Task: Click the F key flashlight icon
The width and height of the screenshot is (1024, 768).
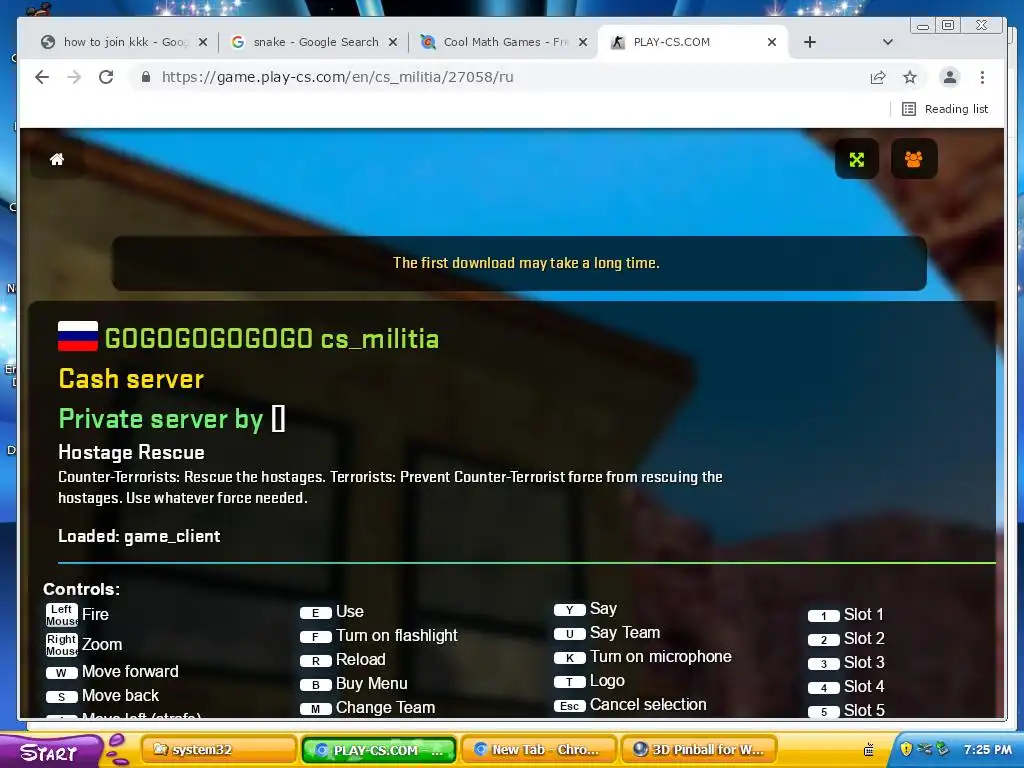Action: (x=316, y=637)
